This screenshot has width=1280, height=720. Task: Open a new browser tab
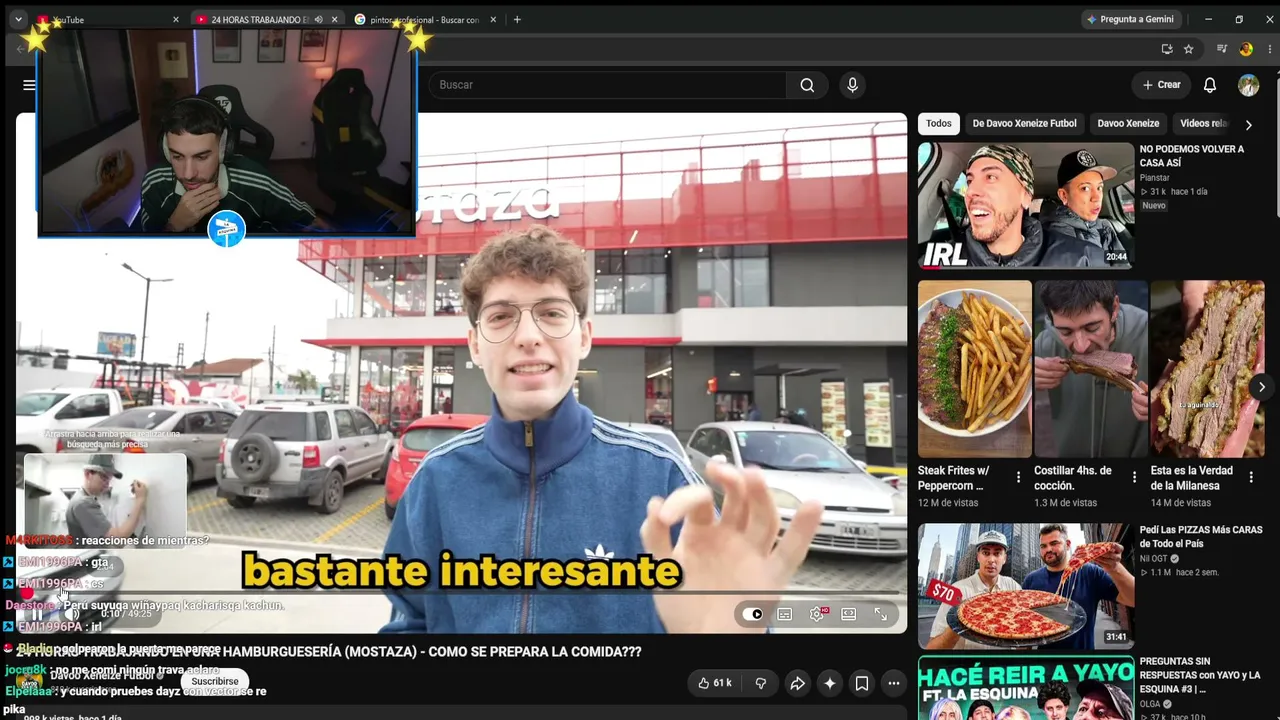pyautogui.click(x=517, y=20)
